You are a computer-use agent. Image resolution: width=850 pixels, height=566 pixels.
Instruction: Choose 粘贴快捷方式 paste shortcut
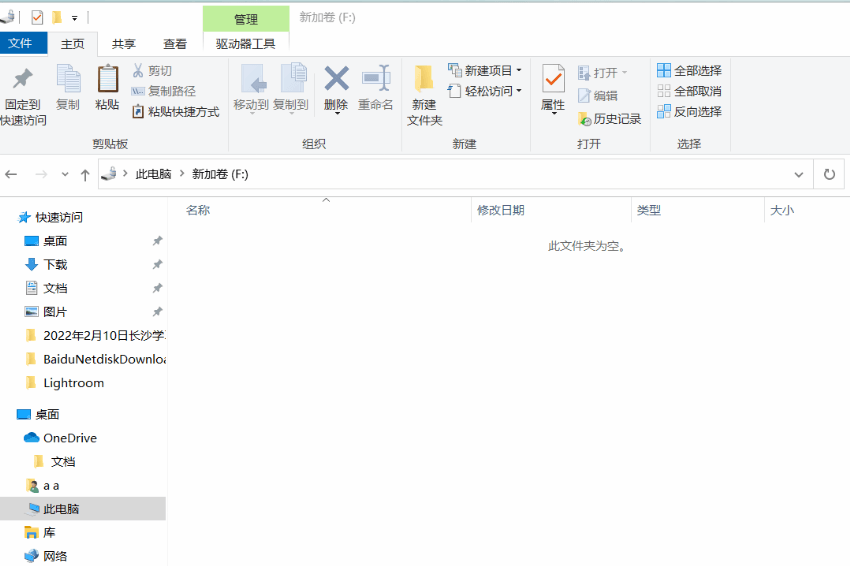(176, 112)
